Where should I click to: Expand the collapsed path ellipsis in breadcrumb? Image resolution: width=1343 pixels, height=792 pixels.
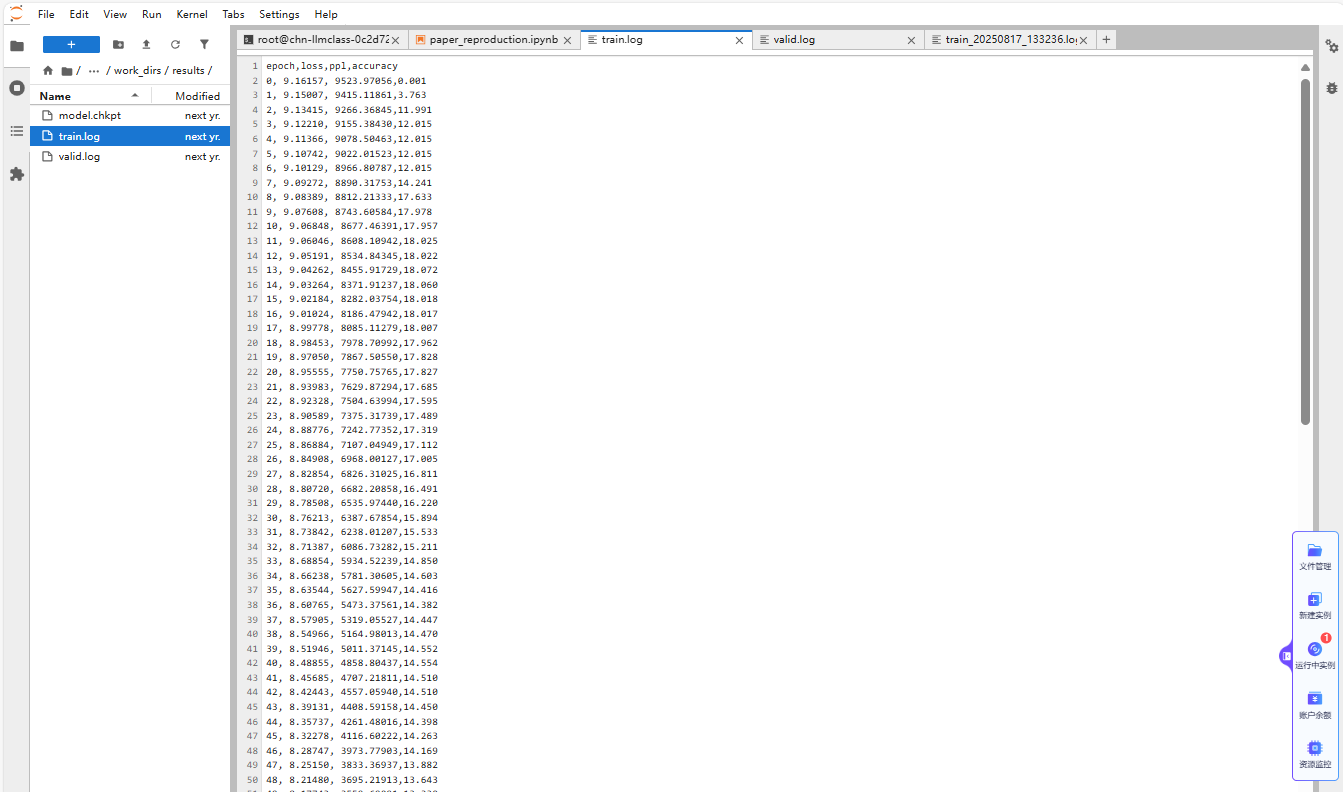point(94,71)
